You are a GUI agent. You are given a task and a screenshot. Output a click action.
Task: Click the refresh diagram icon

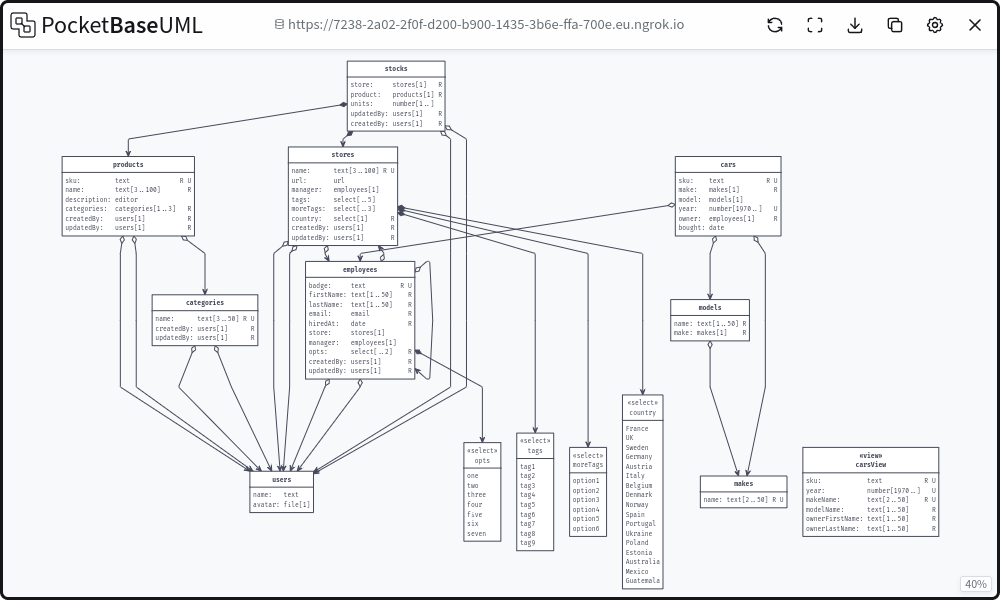pos(775,25)
